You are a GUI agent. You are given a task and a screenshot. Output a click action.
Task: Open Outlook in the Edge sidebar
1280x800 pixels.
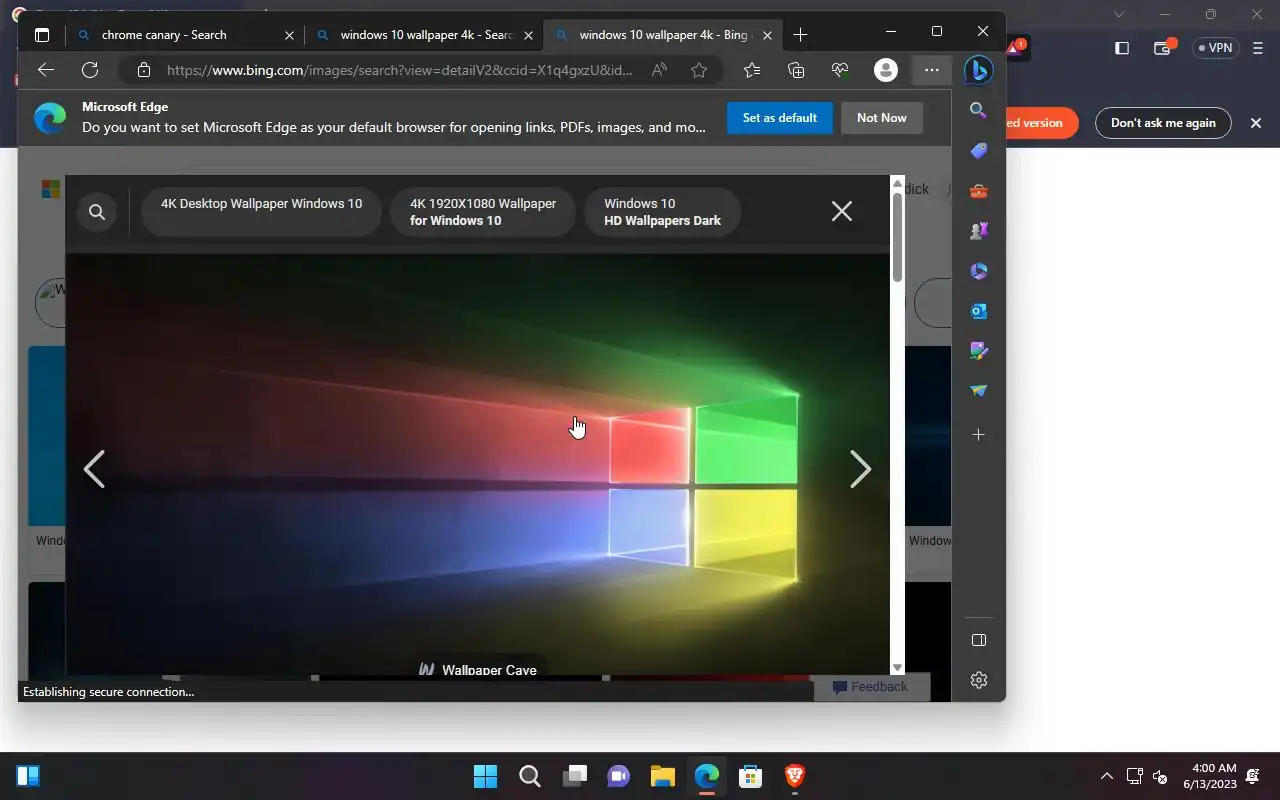[978, 310]
